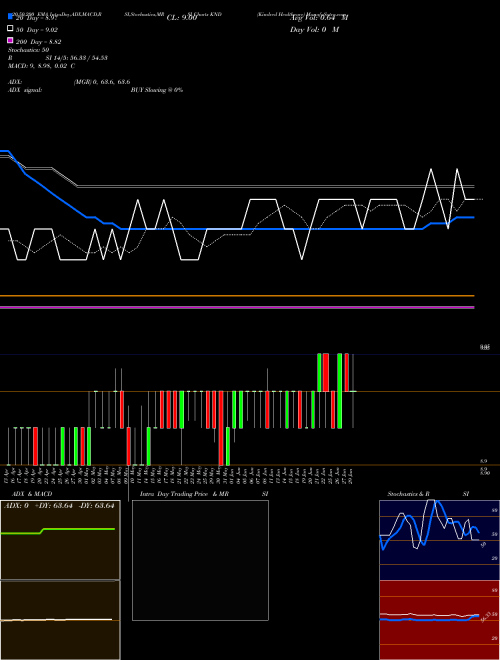Image resolution: width=500 pixels, height=660 pixels.
Task: Select the '200 Day = 8.82' label
Action: pos(38,42)
